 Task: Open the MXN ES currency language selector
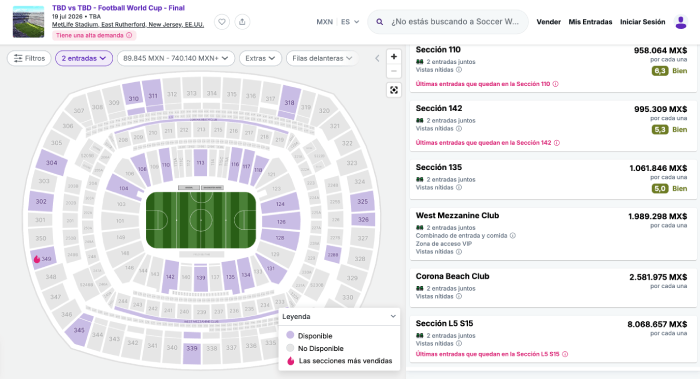[x=338, y=21]
